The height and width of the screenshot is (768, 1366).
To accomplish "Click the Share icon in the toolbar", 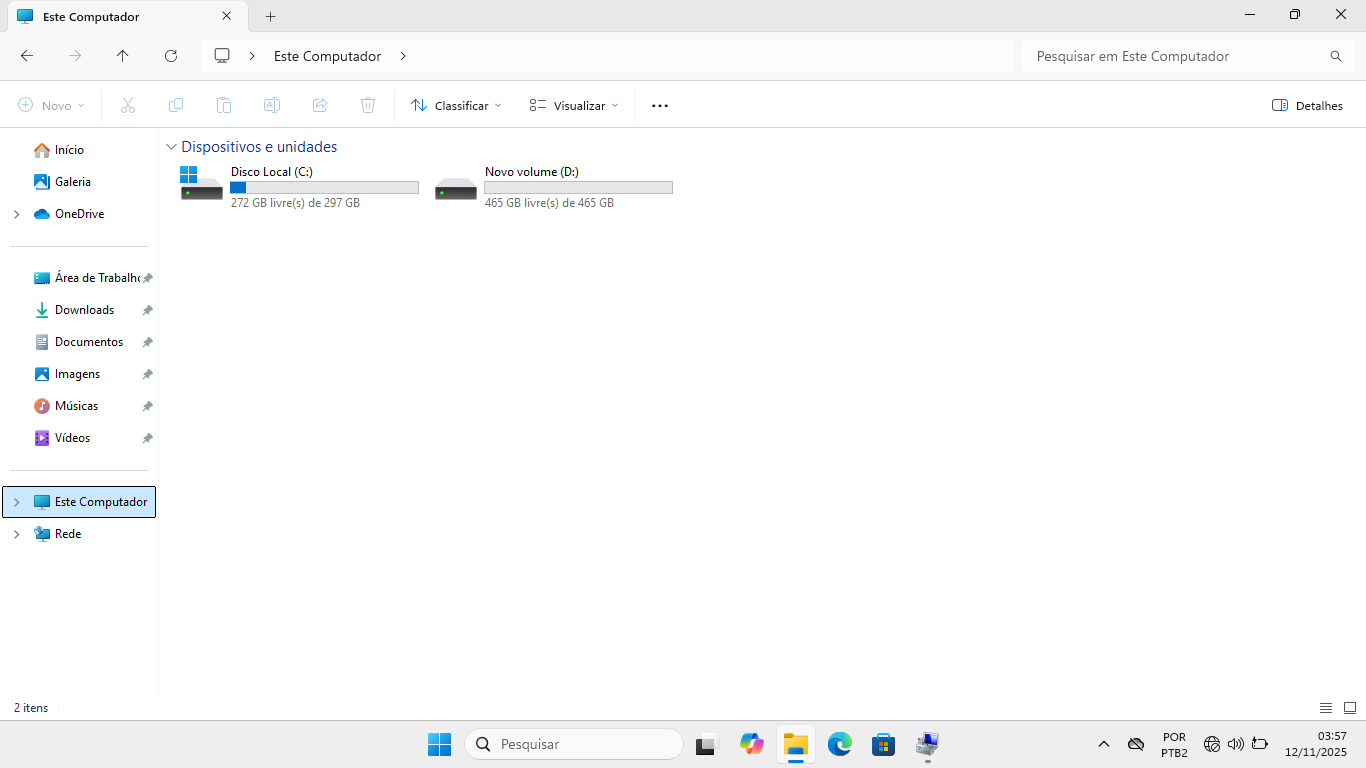I will (320, 105).
